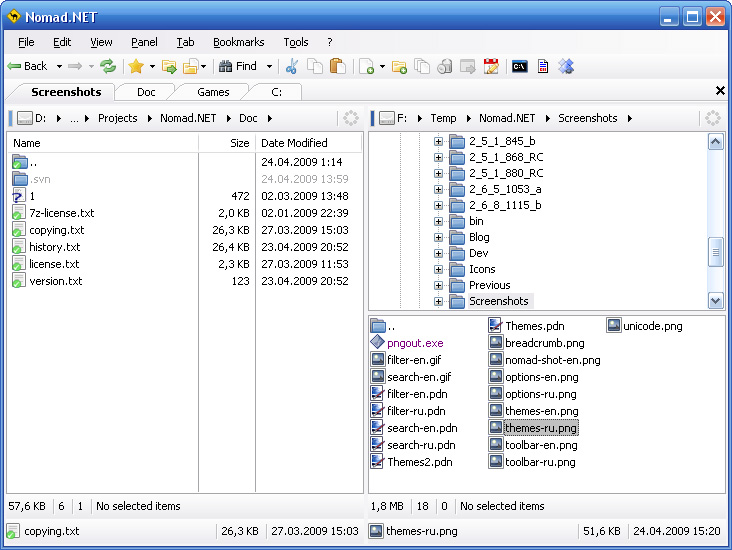Open the command prompt toolbar icon

click(519, 66)
